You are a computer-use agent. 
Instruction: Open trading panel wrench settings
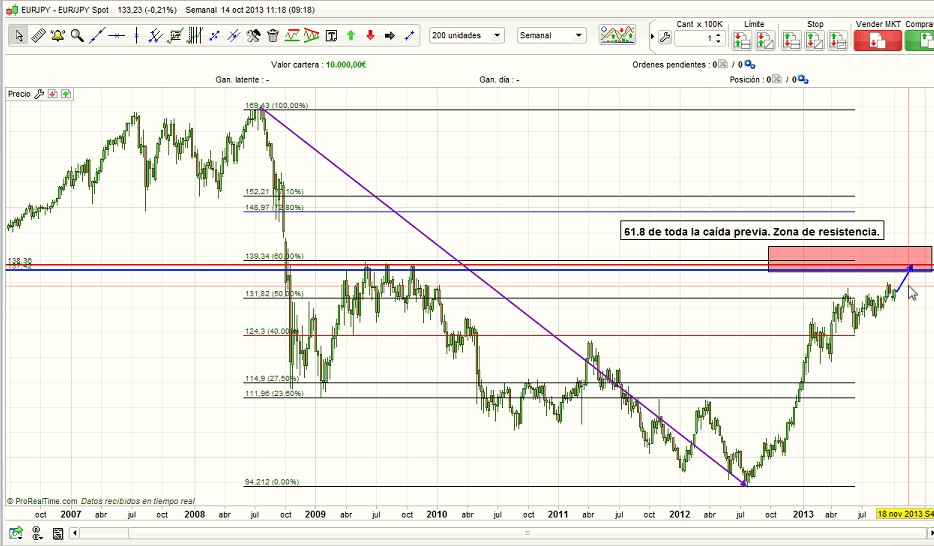(665, 38)
